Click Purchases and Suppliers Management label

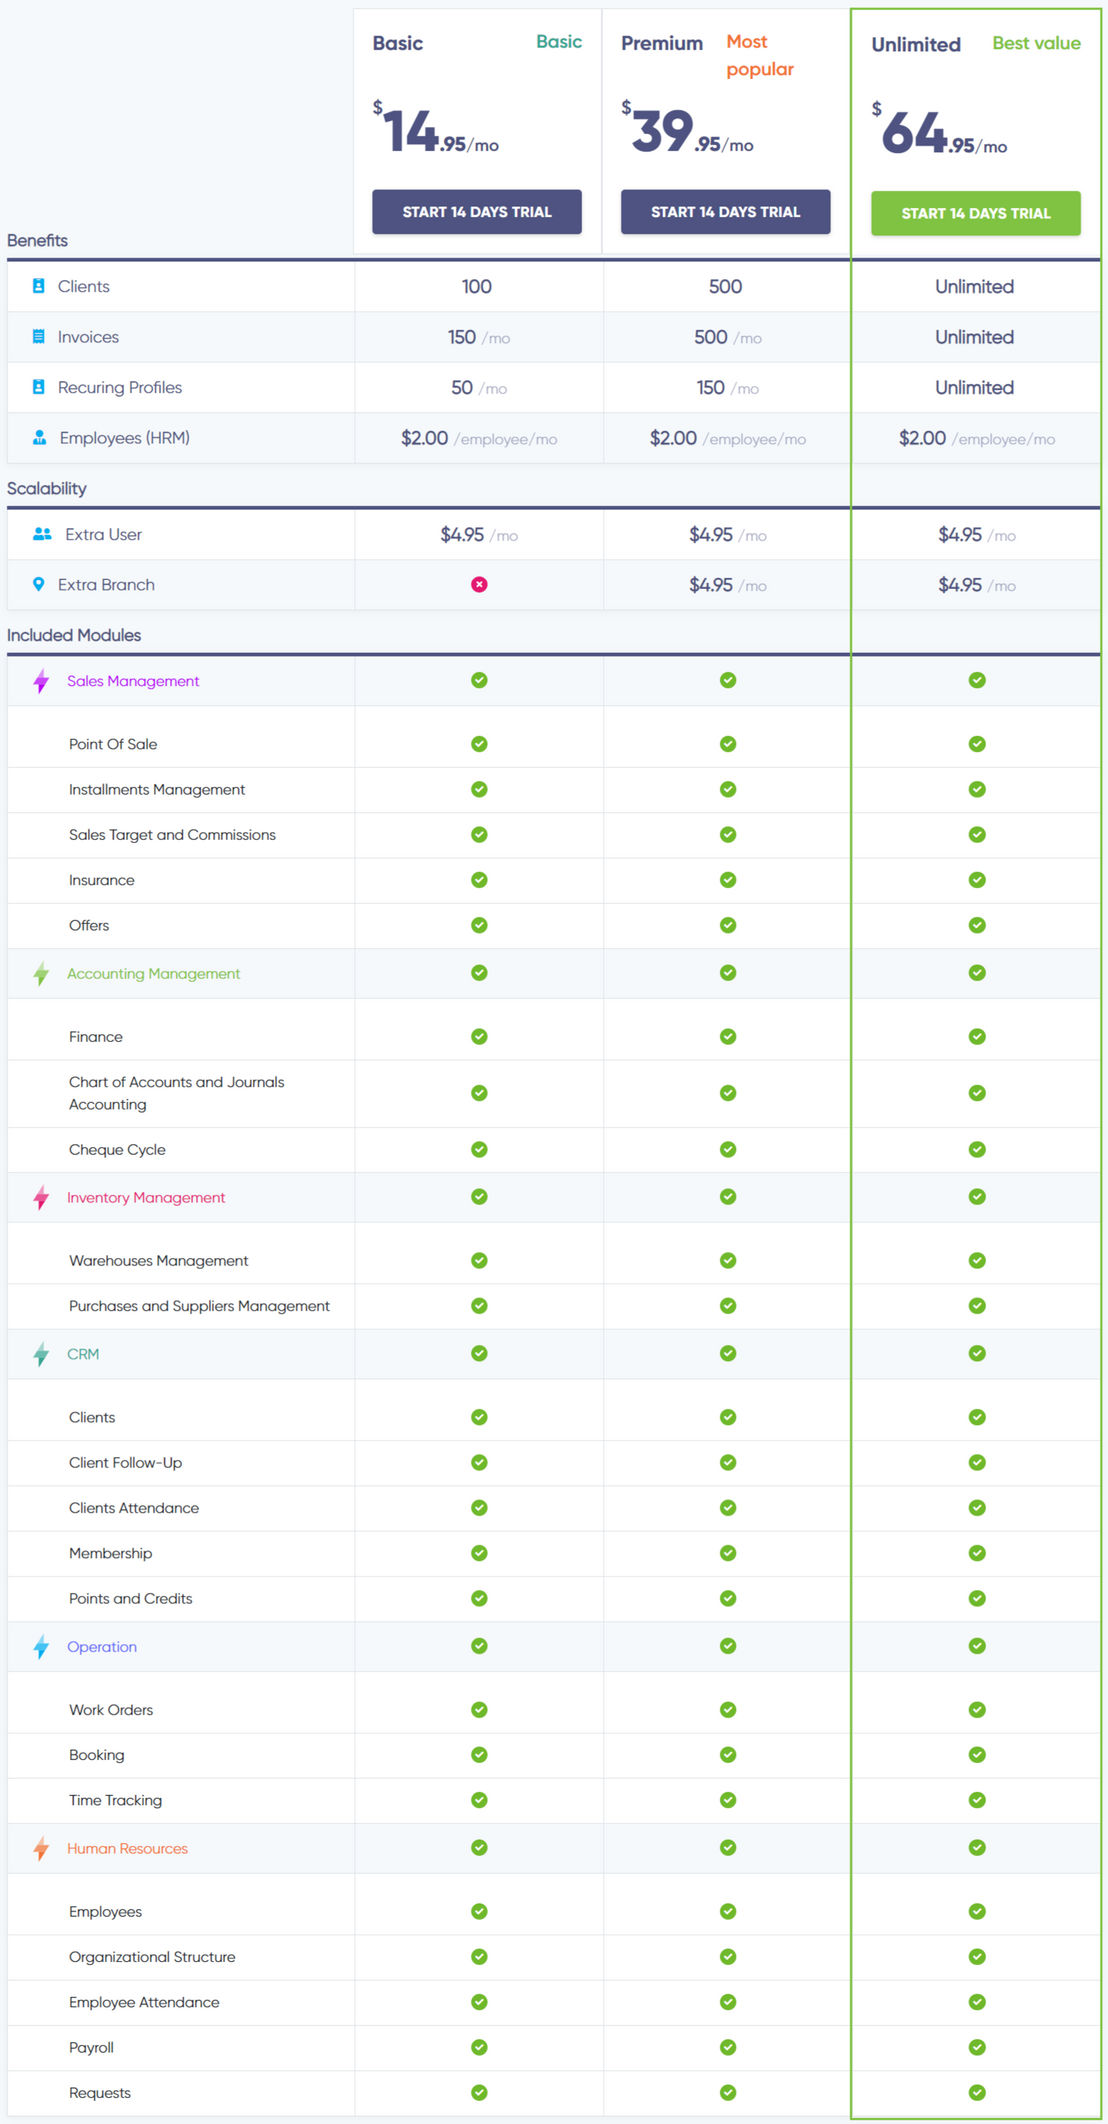coord(199,1306)
